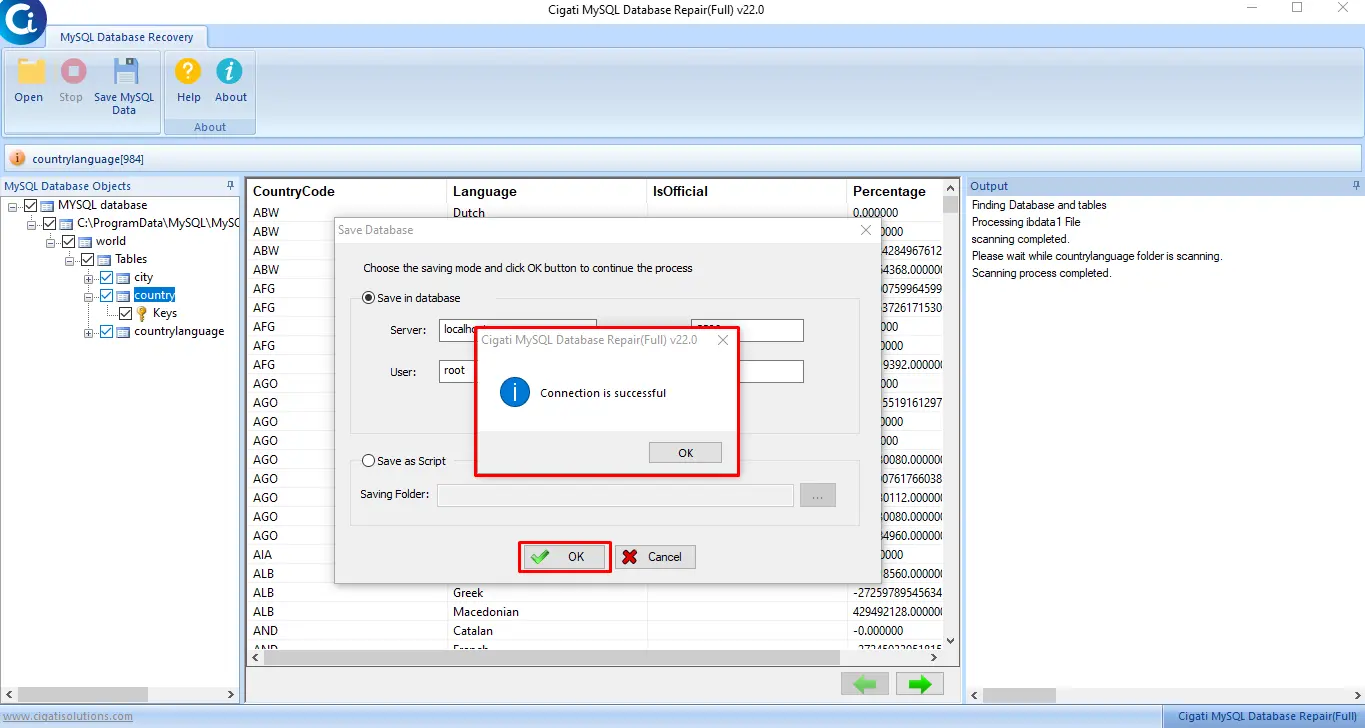Image resolution: width=1365 pixels, height=728 pixels.
Task: Select the Save in database radio button
Action: 368,298
